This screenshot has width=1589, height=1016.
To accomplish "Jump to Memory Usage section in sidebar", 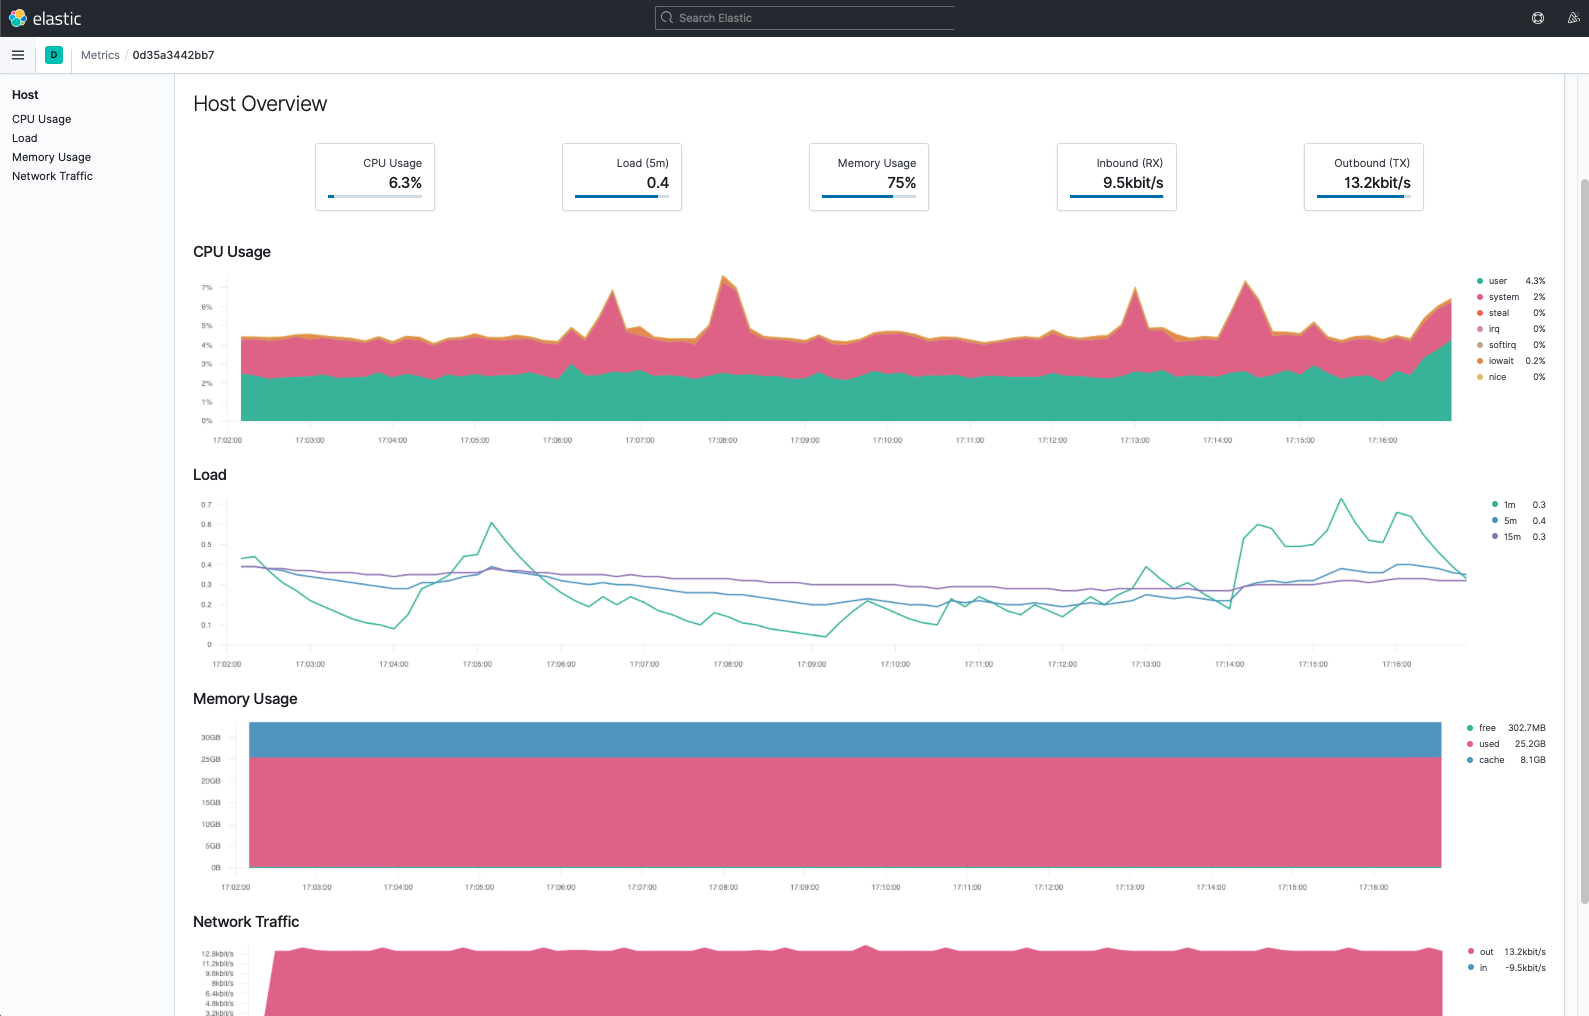I will tap(52, 157).
